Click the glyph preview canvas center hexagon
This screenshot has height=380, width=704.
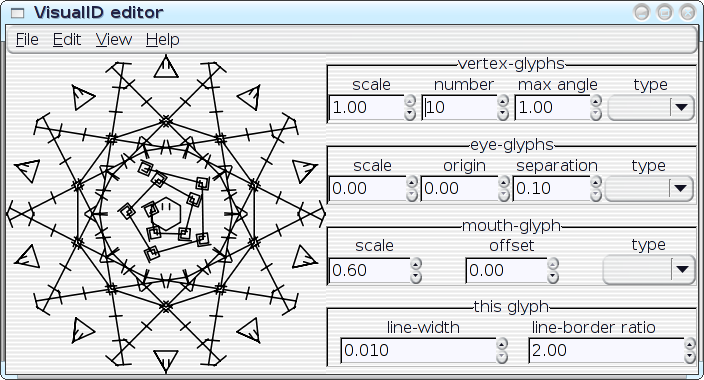[x=166, y=214]
